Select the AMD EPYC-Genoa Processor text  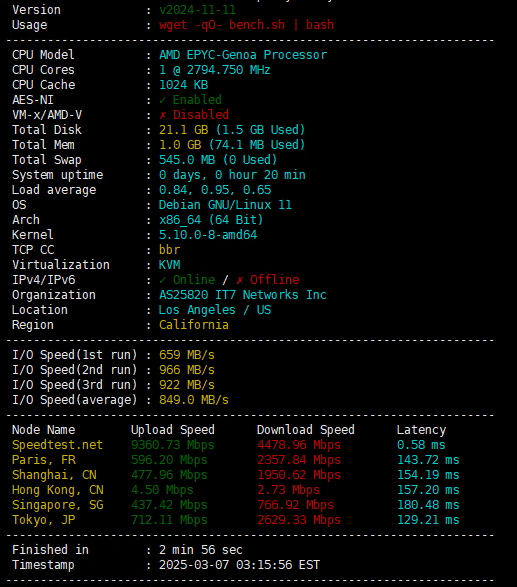point(243,55)
